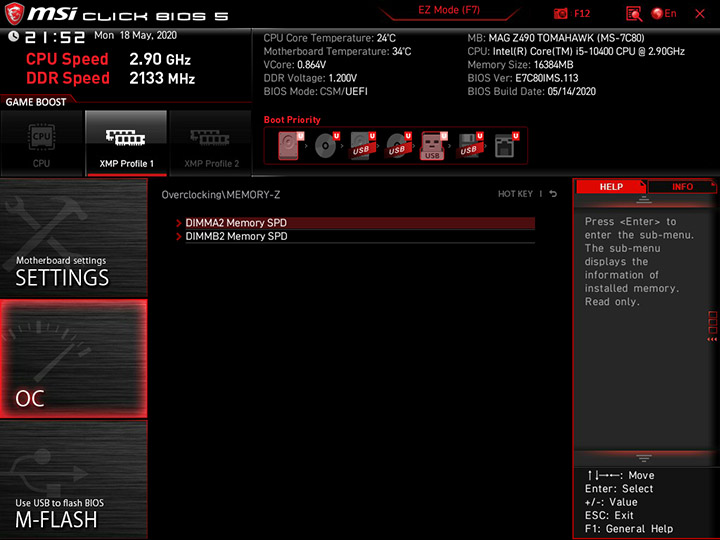Click the date Mon 18 May, 2020
Screen dimensions: 720x540
click(x=135, y=35)
